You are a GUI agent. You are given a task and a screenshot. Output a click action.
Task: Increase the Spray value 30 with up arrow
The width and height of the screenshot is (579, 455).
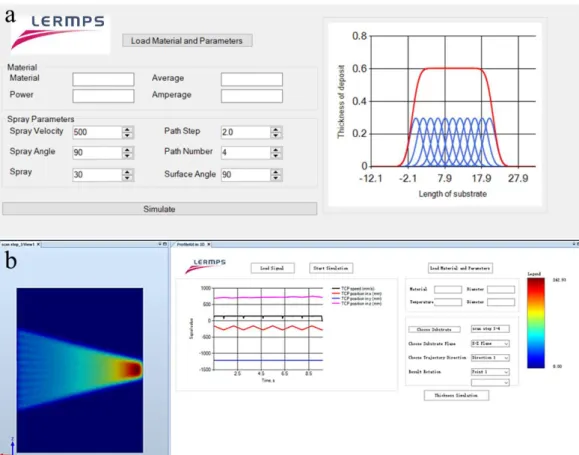tap(128, 172)
